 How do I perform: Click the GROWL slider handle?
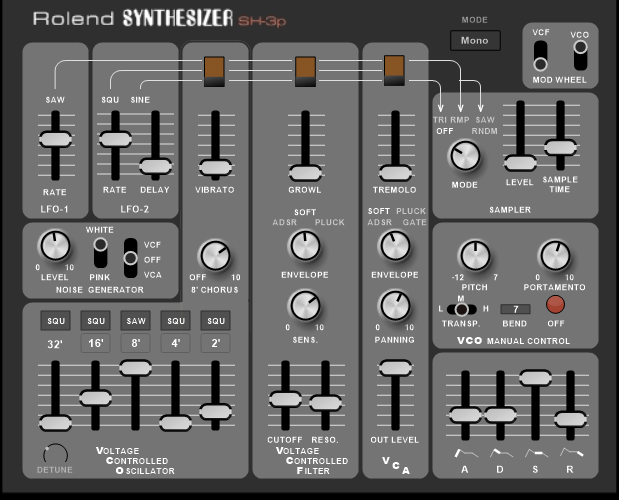click(x=305, y=173)
